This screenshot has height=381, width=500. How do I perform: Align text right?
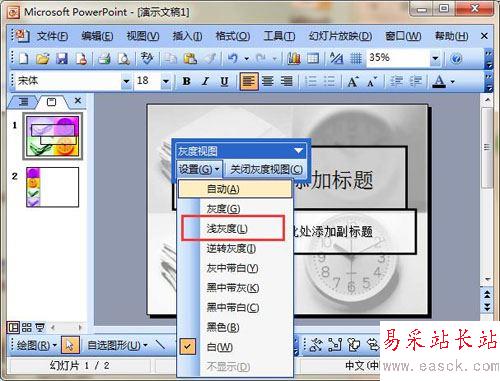286,81
